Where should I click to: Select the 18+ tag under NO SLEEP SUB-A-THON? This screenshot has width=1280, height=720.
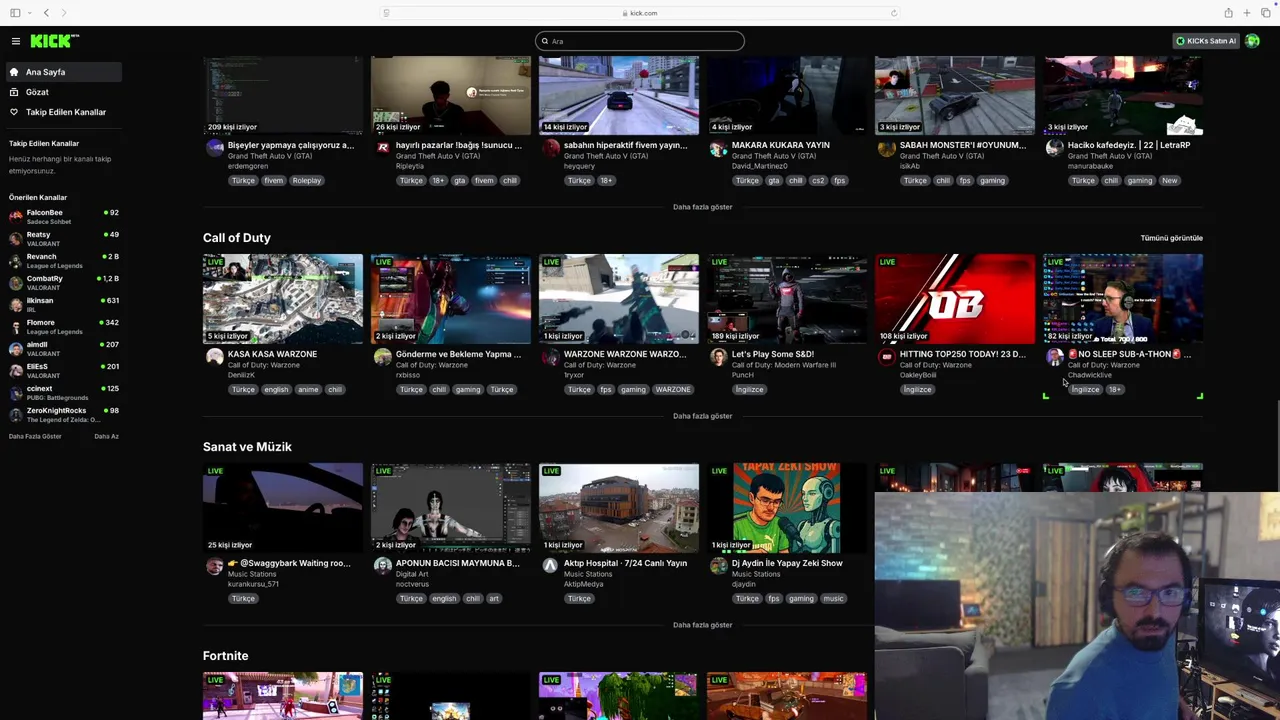(x=1115, y=390)
